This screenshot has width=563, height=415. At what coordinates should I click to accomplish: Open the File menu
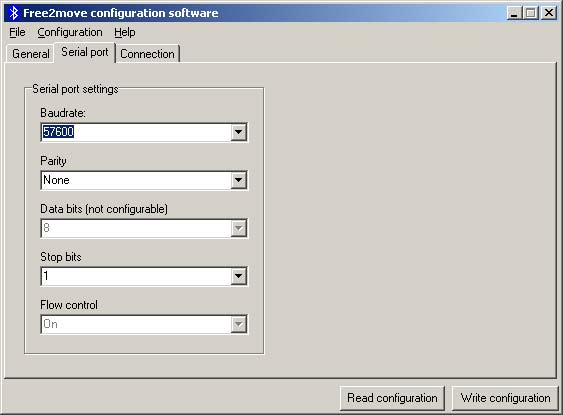click(17, 32)
